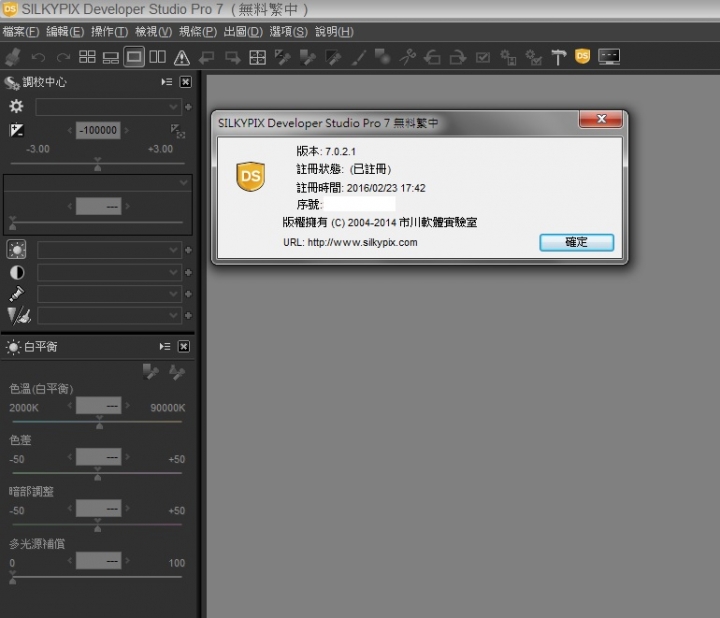The height and width of the screenshot is (618, 720).
Task: Toggle the highlight warning triangle icon
Action: click(x=182, y=57)
